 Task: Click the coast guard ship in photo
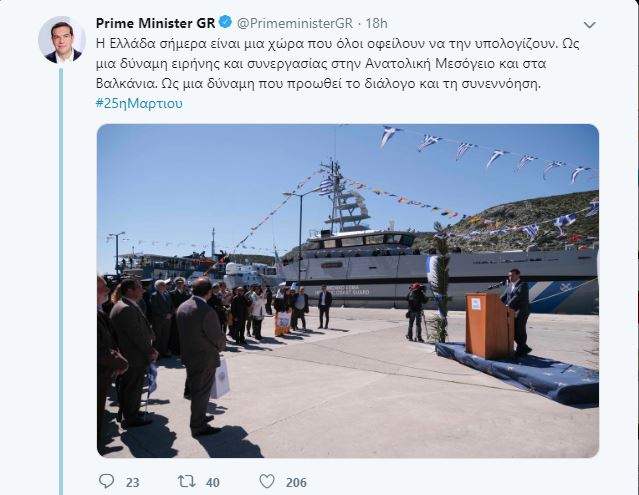[438, 269]
